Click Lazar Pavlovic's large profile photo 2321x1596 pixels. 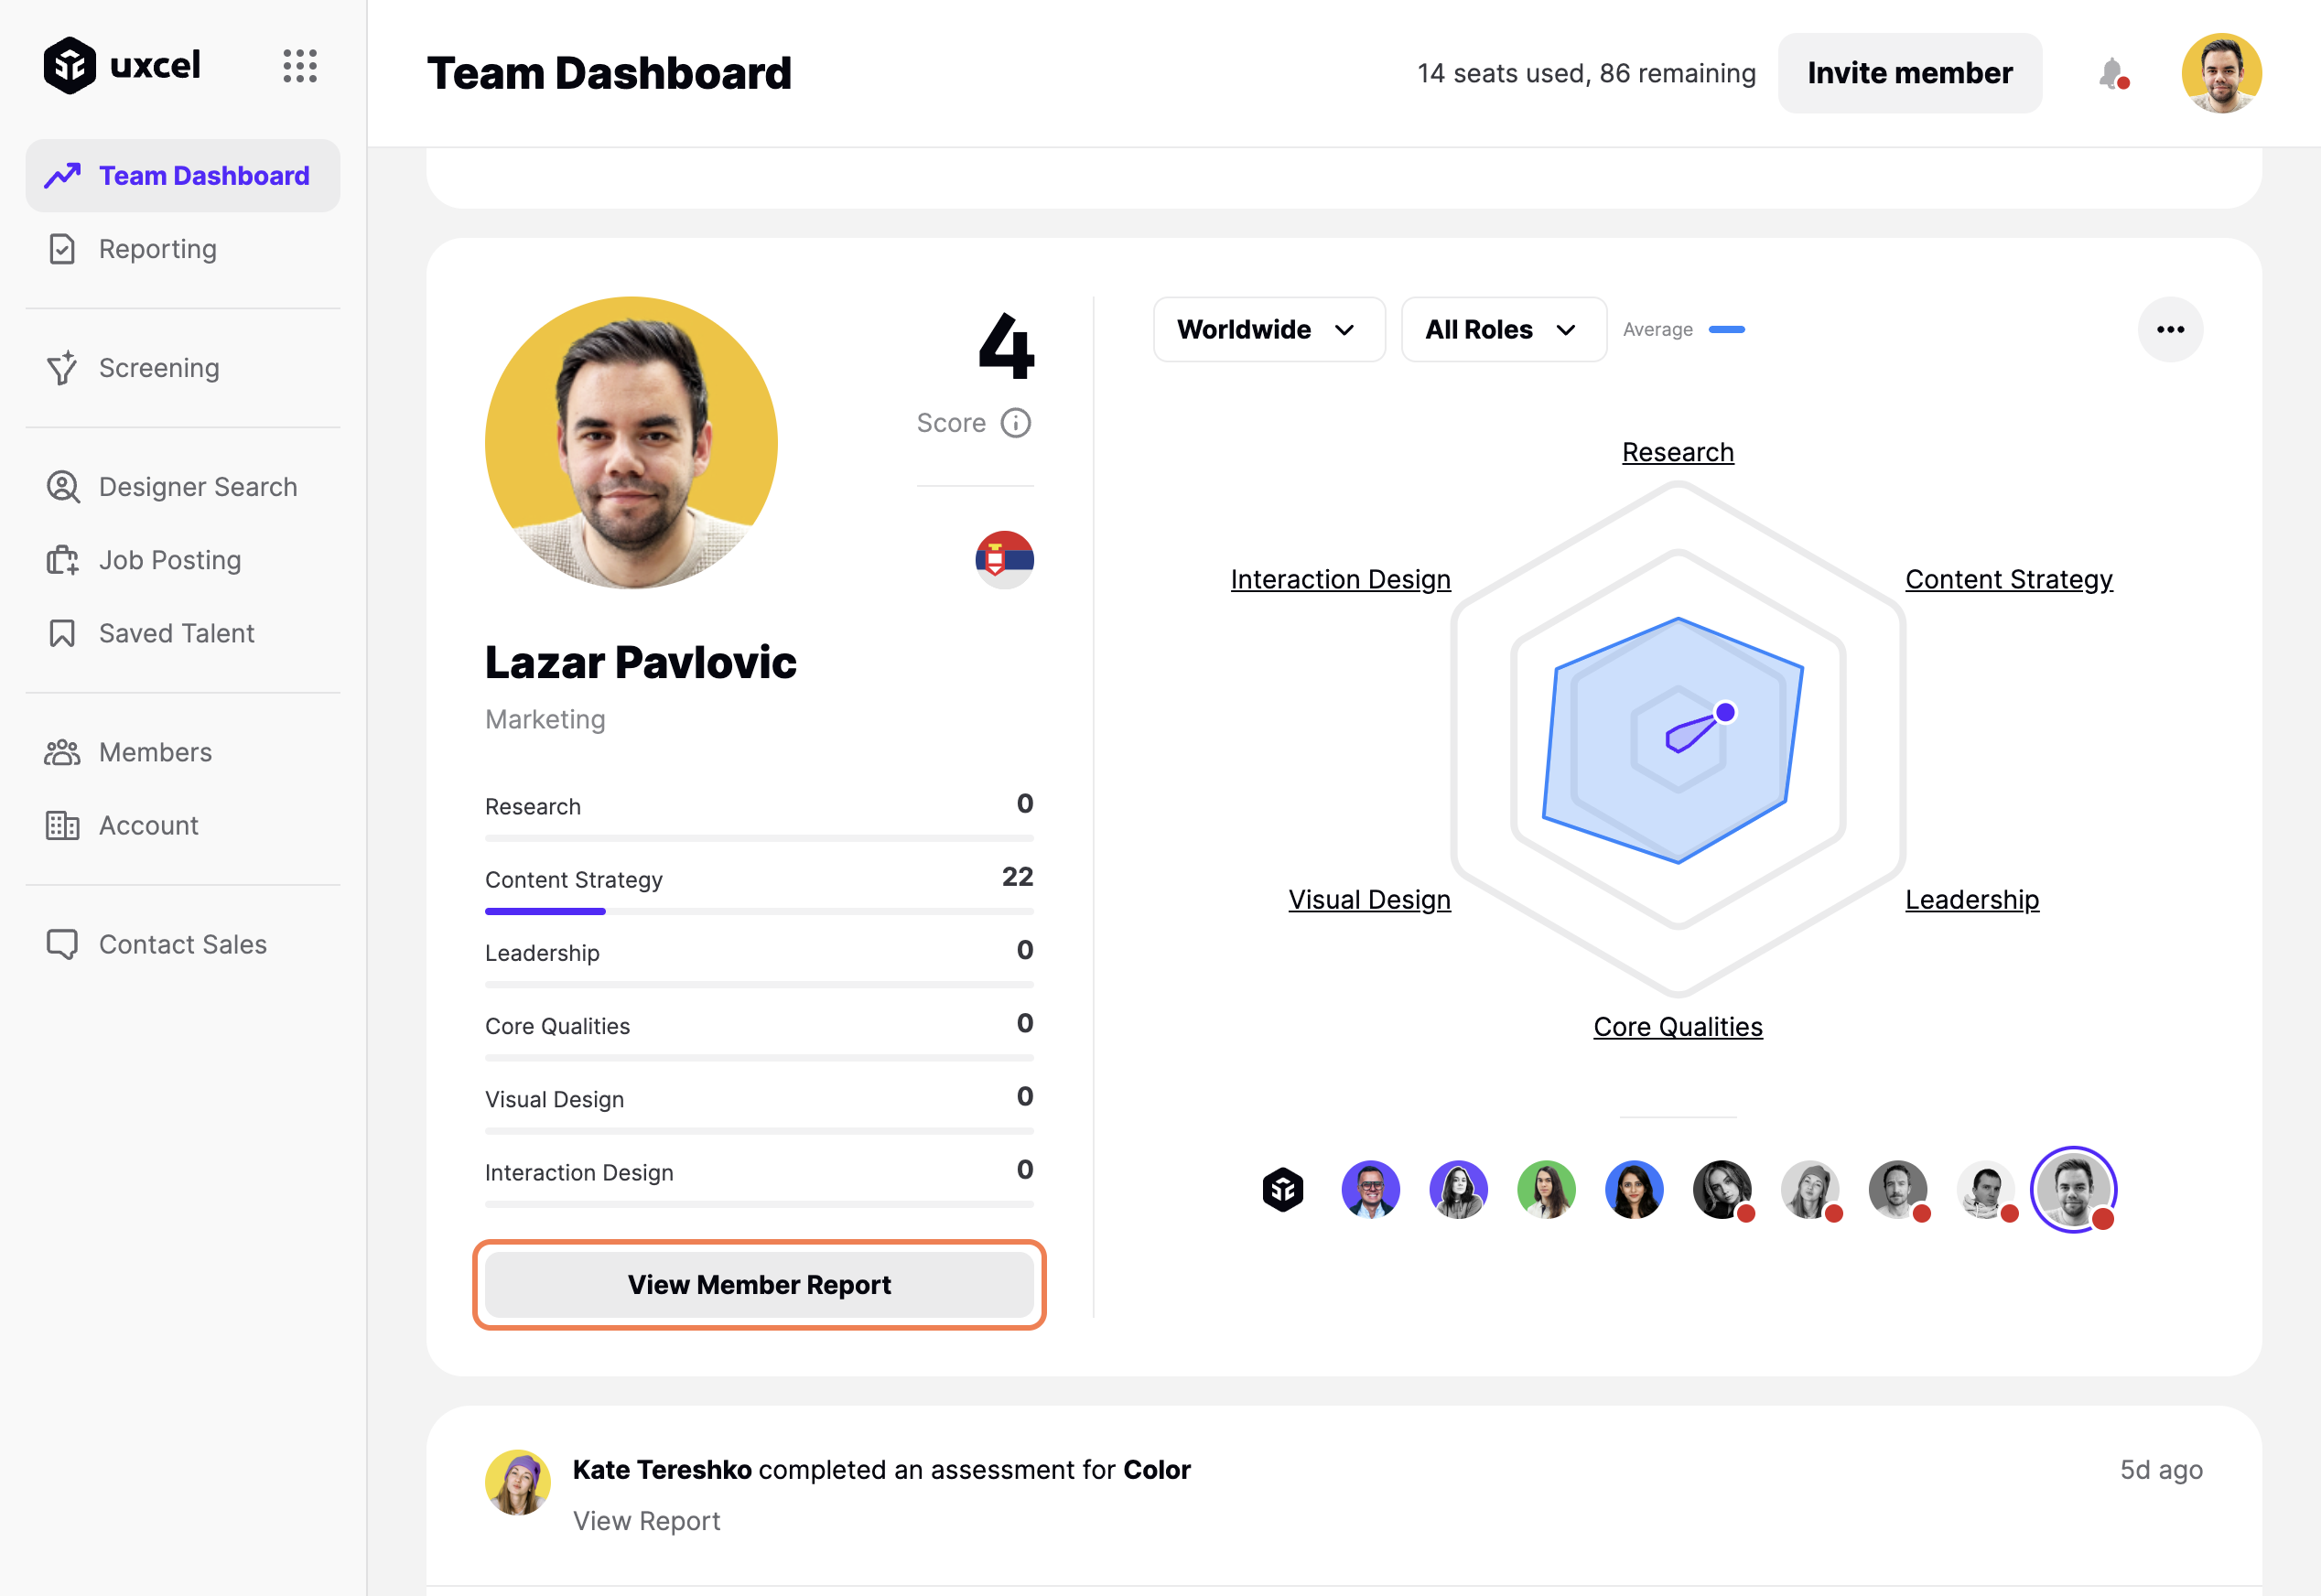pyautogui.click(x=631, y=442)
